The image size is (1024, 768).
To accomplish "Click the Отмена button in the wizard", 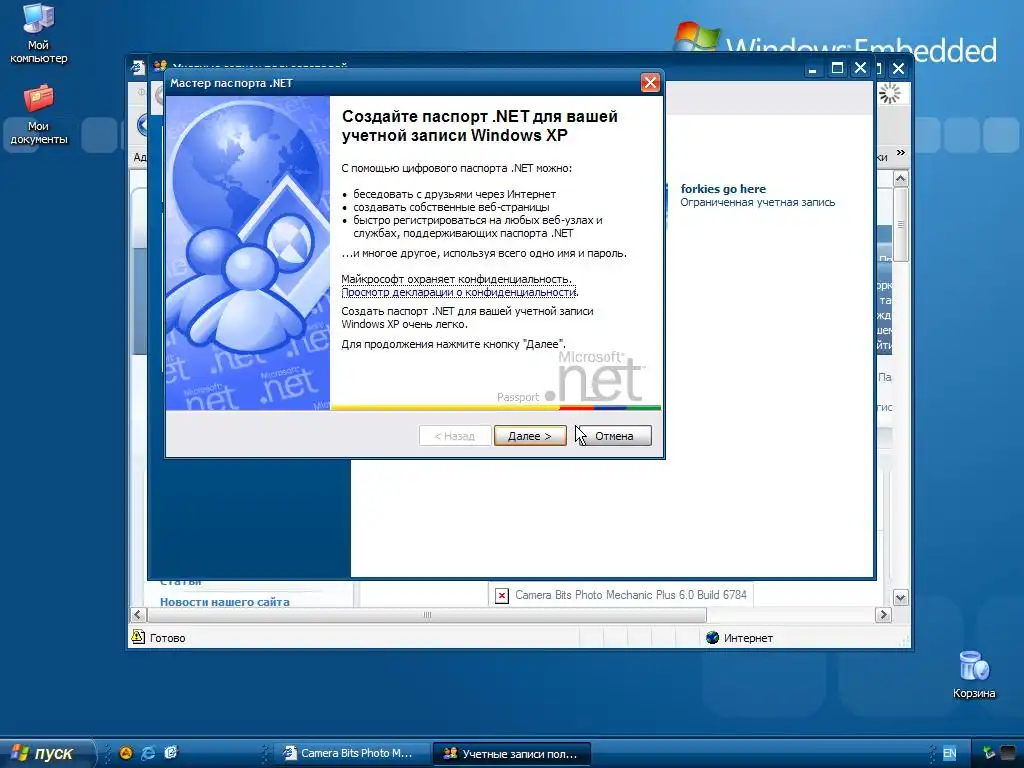I will point(613,436).
